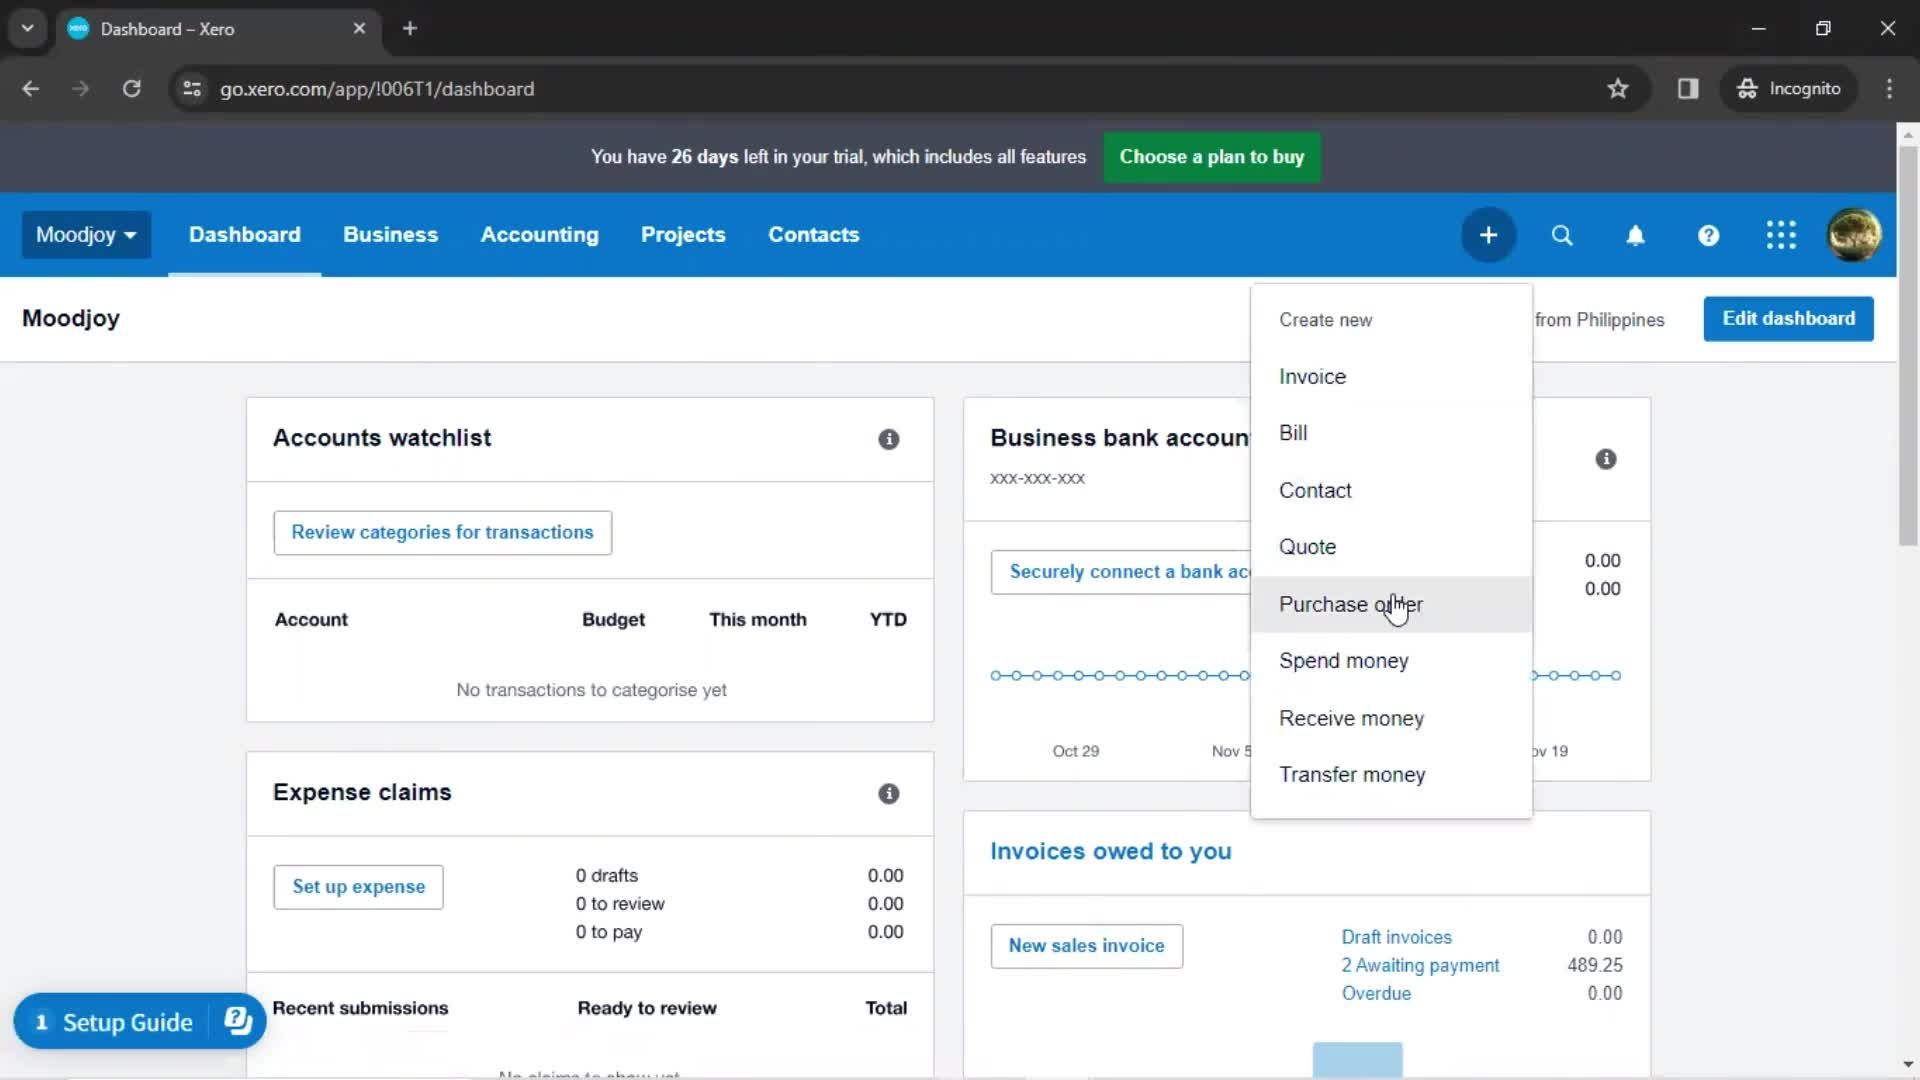Close the Dashboard – Xero tab

(359, 28)
